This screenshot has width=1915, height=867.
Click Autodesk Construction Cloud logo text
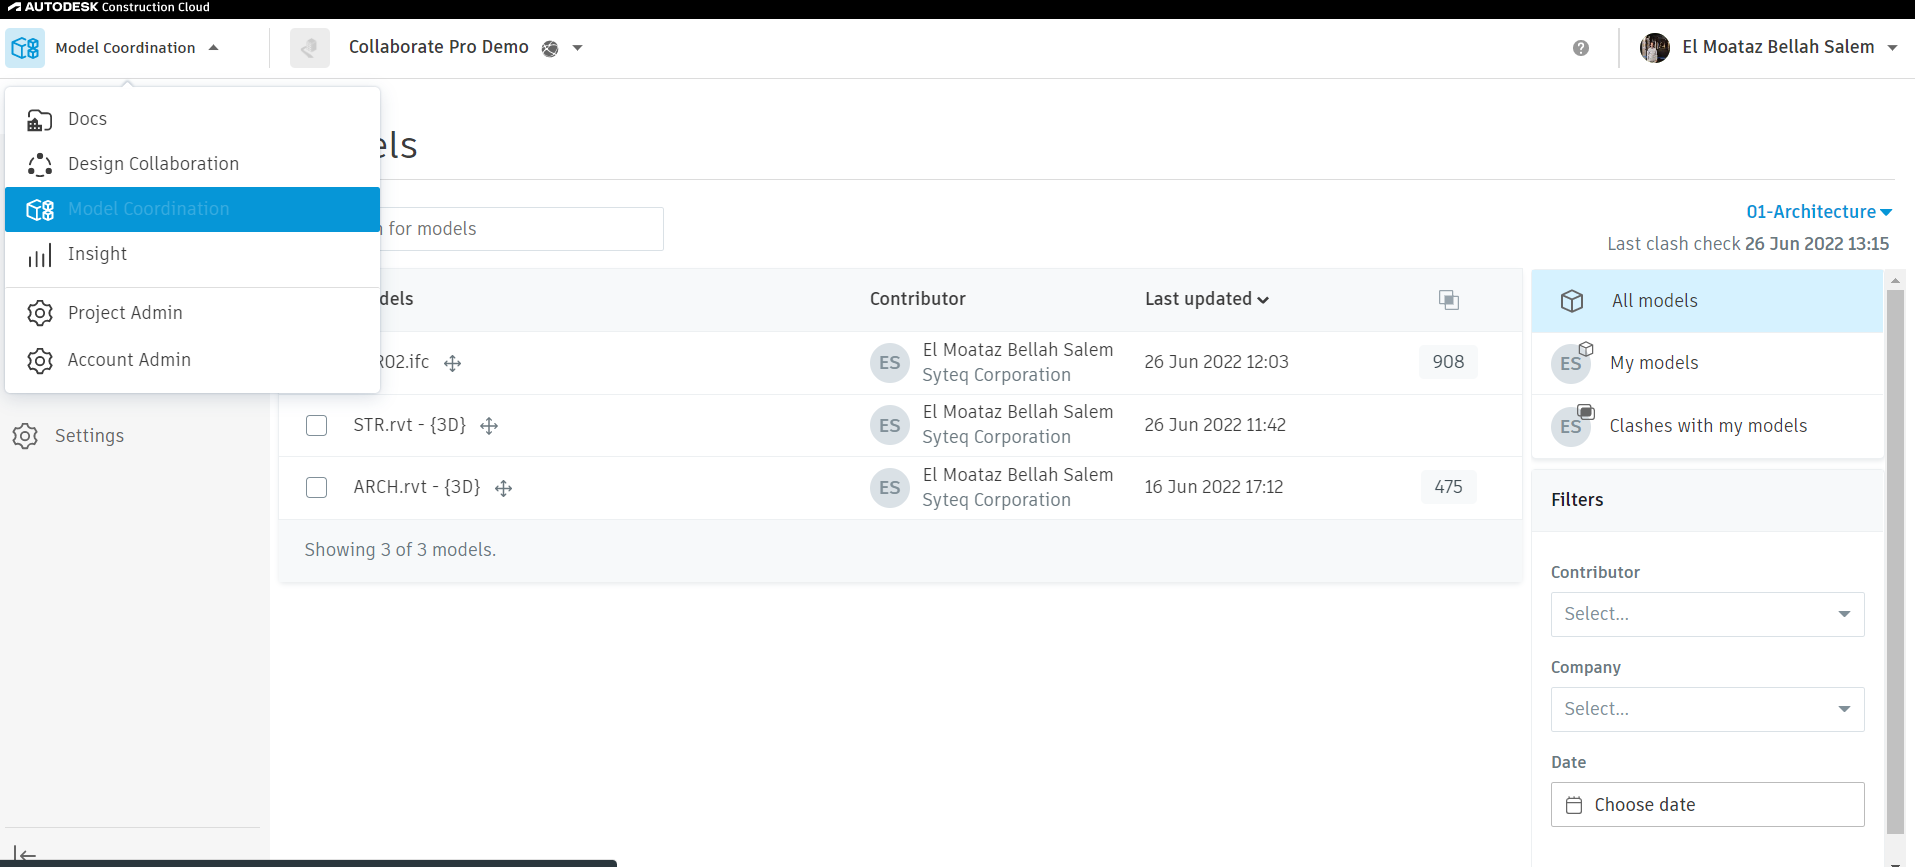109,8
